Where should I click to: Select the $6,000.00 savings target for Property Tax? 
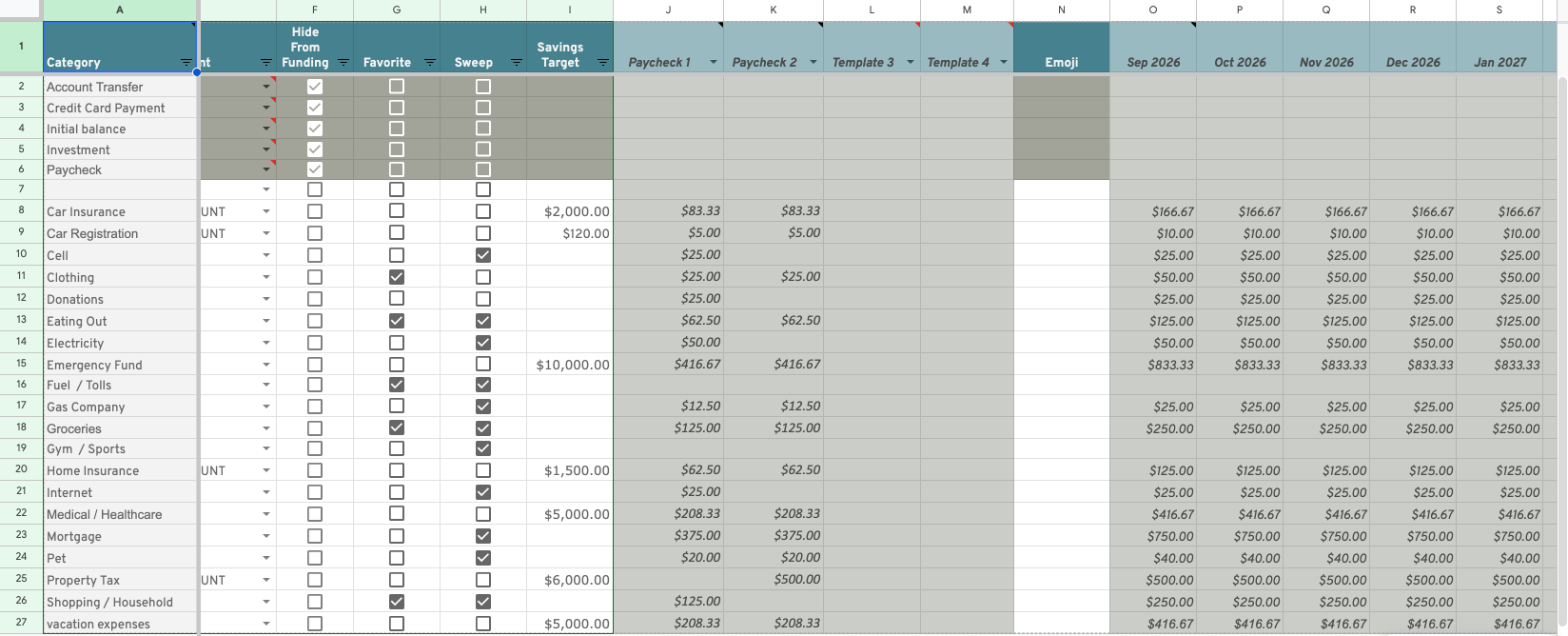coord(570,580)
